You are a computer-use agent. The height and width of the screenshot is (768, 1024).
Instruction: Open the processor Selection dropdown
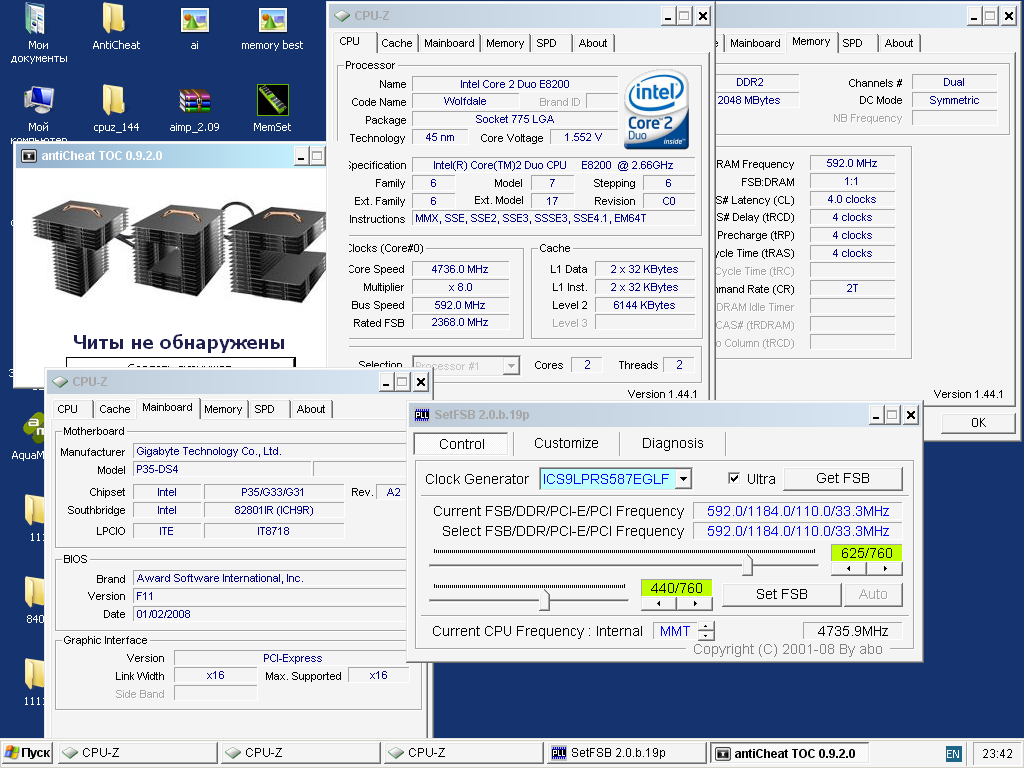tap(511, 366)
